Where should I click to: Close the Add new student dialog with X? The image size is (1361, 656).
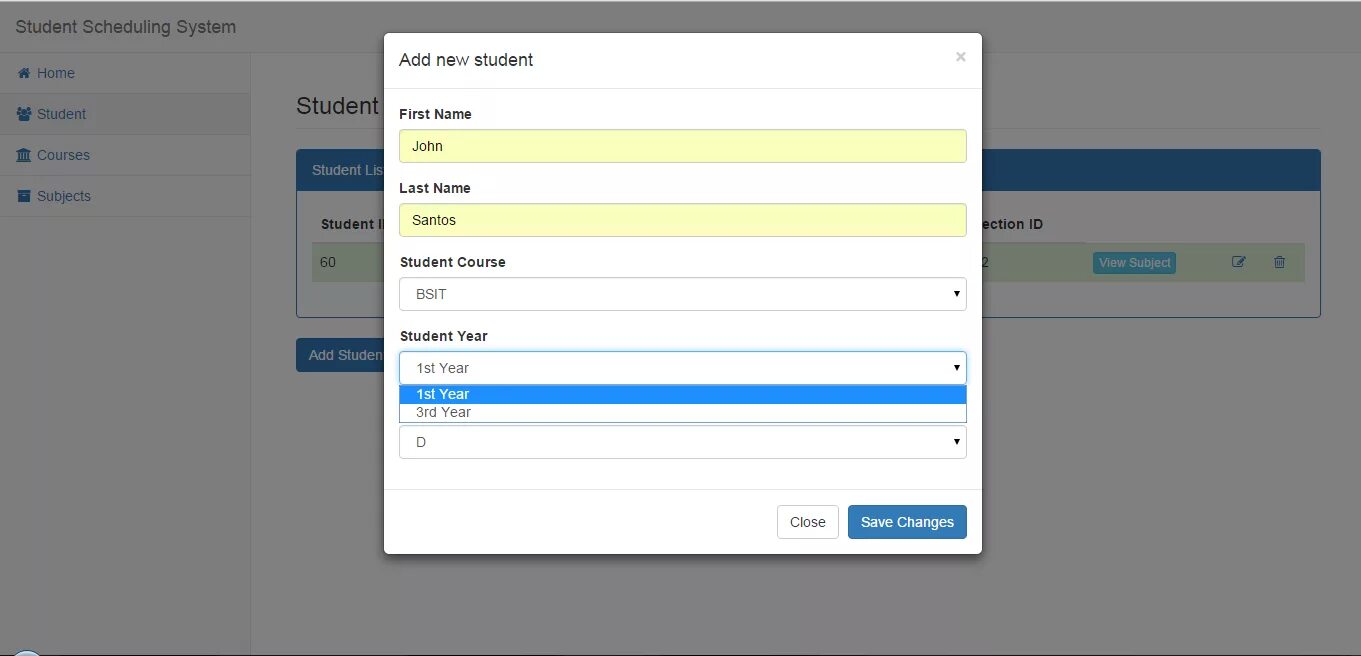[960, 57]
